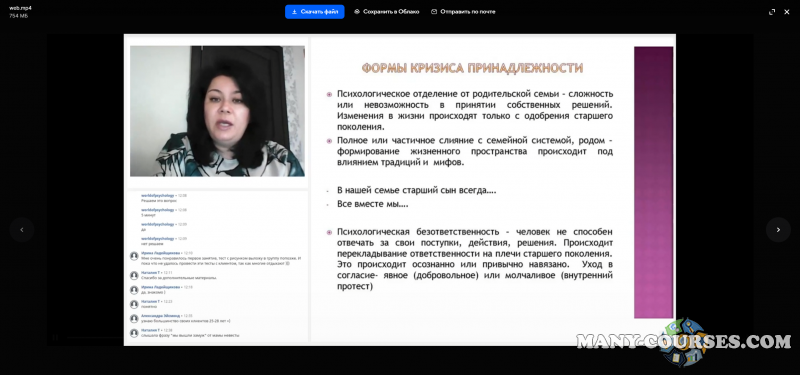Pause the video using the playback control
Viewport: 800px width, 375px height.
point(56,337)
